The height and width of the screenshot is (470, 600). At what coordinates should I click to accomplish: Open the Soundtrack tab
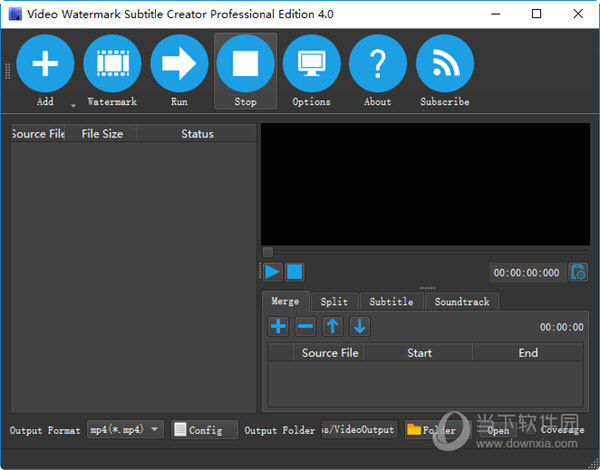(x=462, y=302)
